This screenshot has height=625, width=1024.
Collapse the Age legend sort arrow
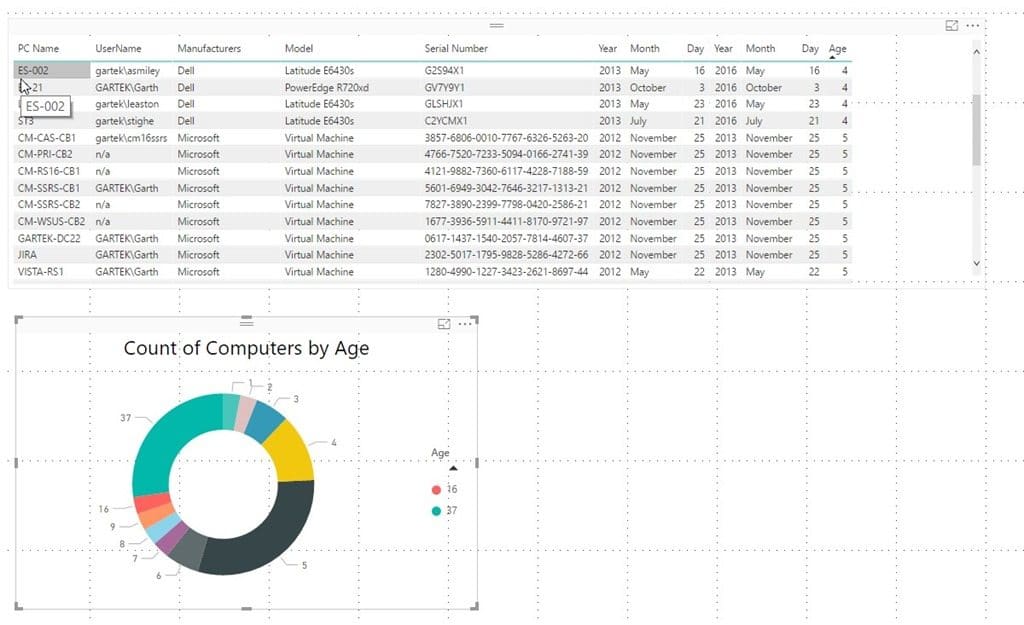click(x=453, y=468)
